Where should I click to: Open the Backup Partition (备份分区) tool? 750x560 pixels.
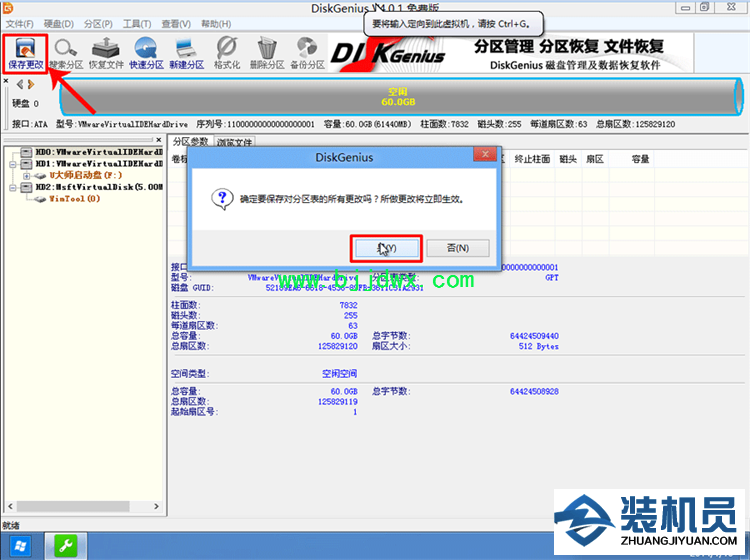click(307, 52)
